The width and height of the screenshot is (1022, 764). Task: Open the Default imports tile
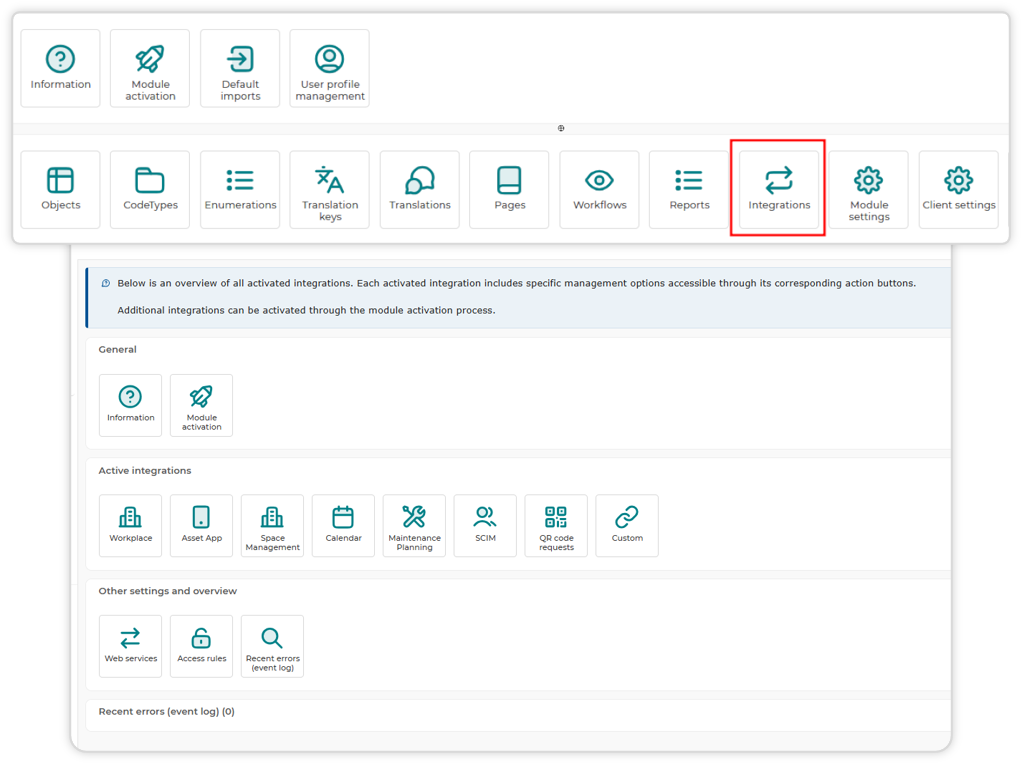tap(240, 68)
